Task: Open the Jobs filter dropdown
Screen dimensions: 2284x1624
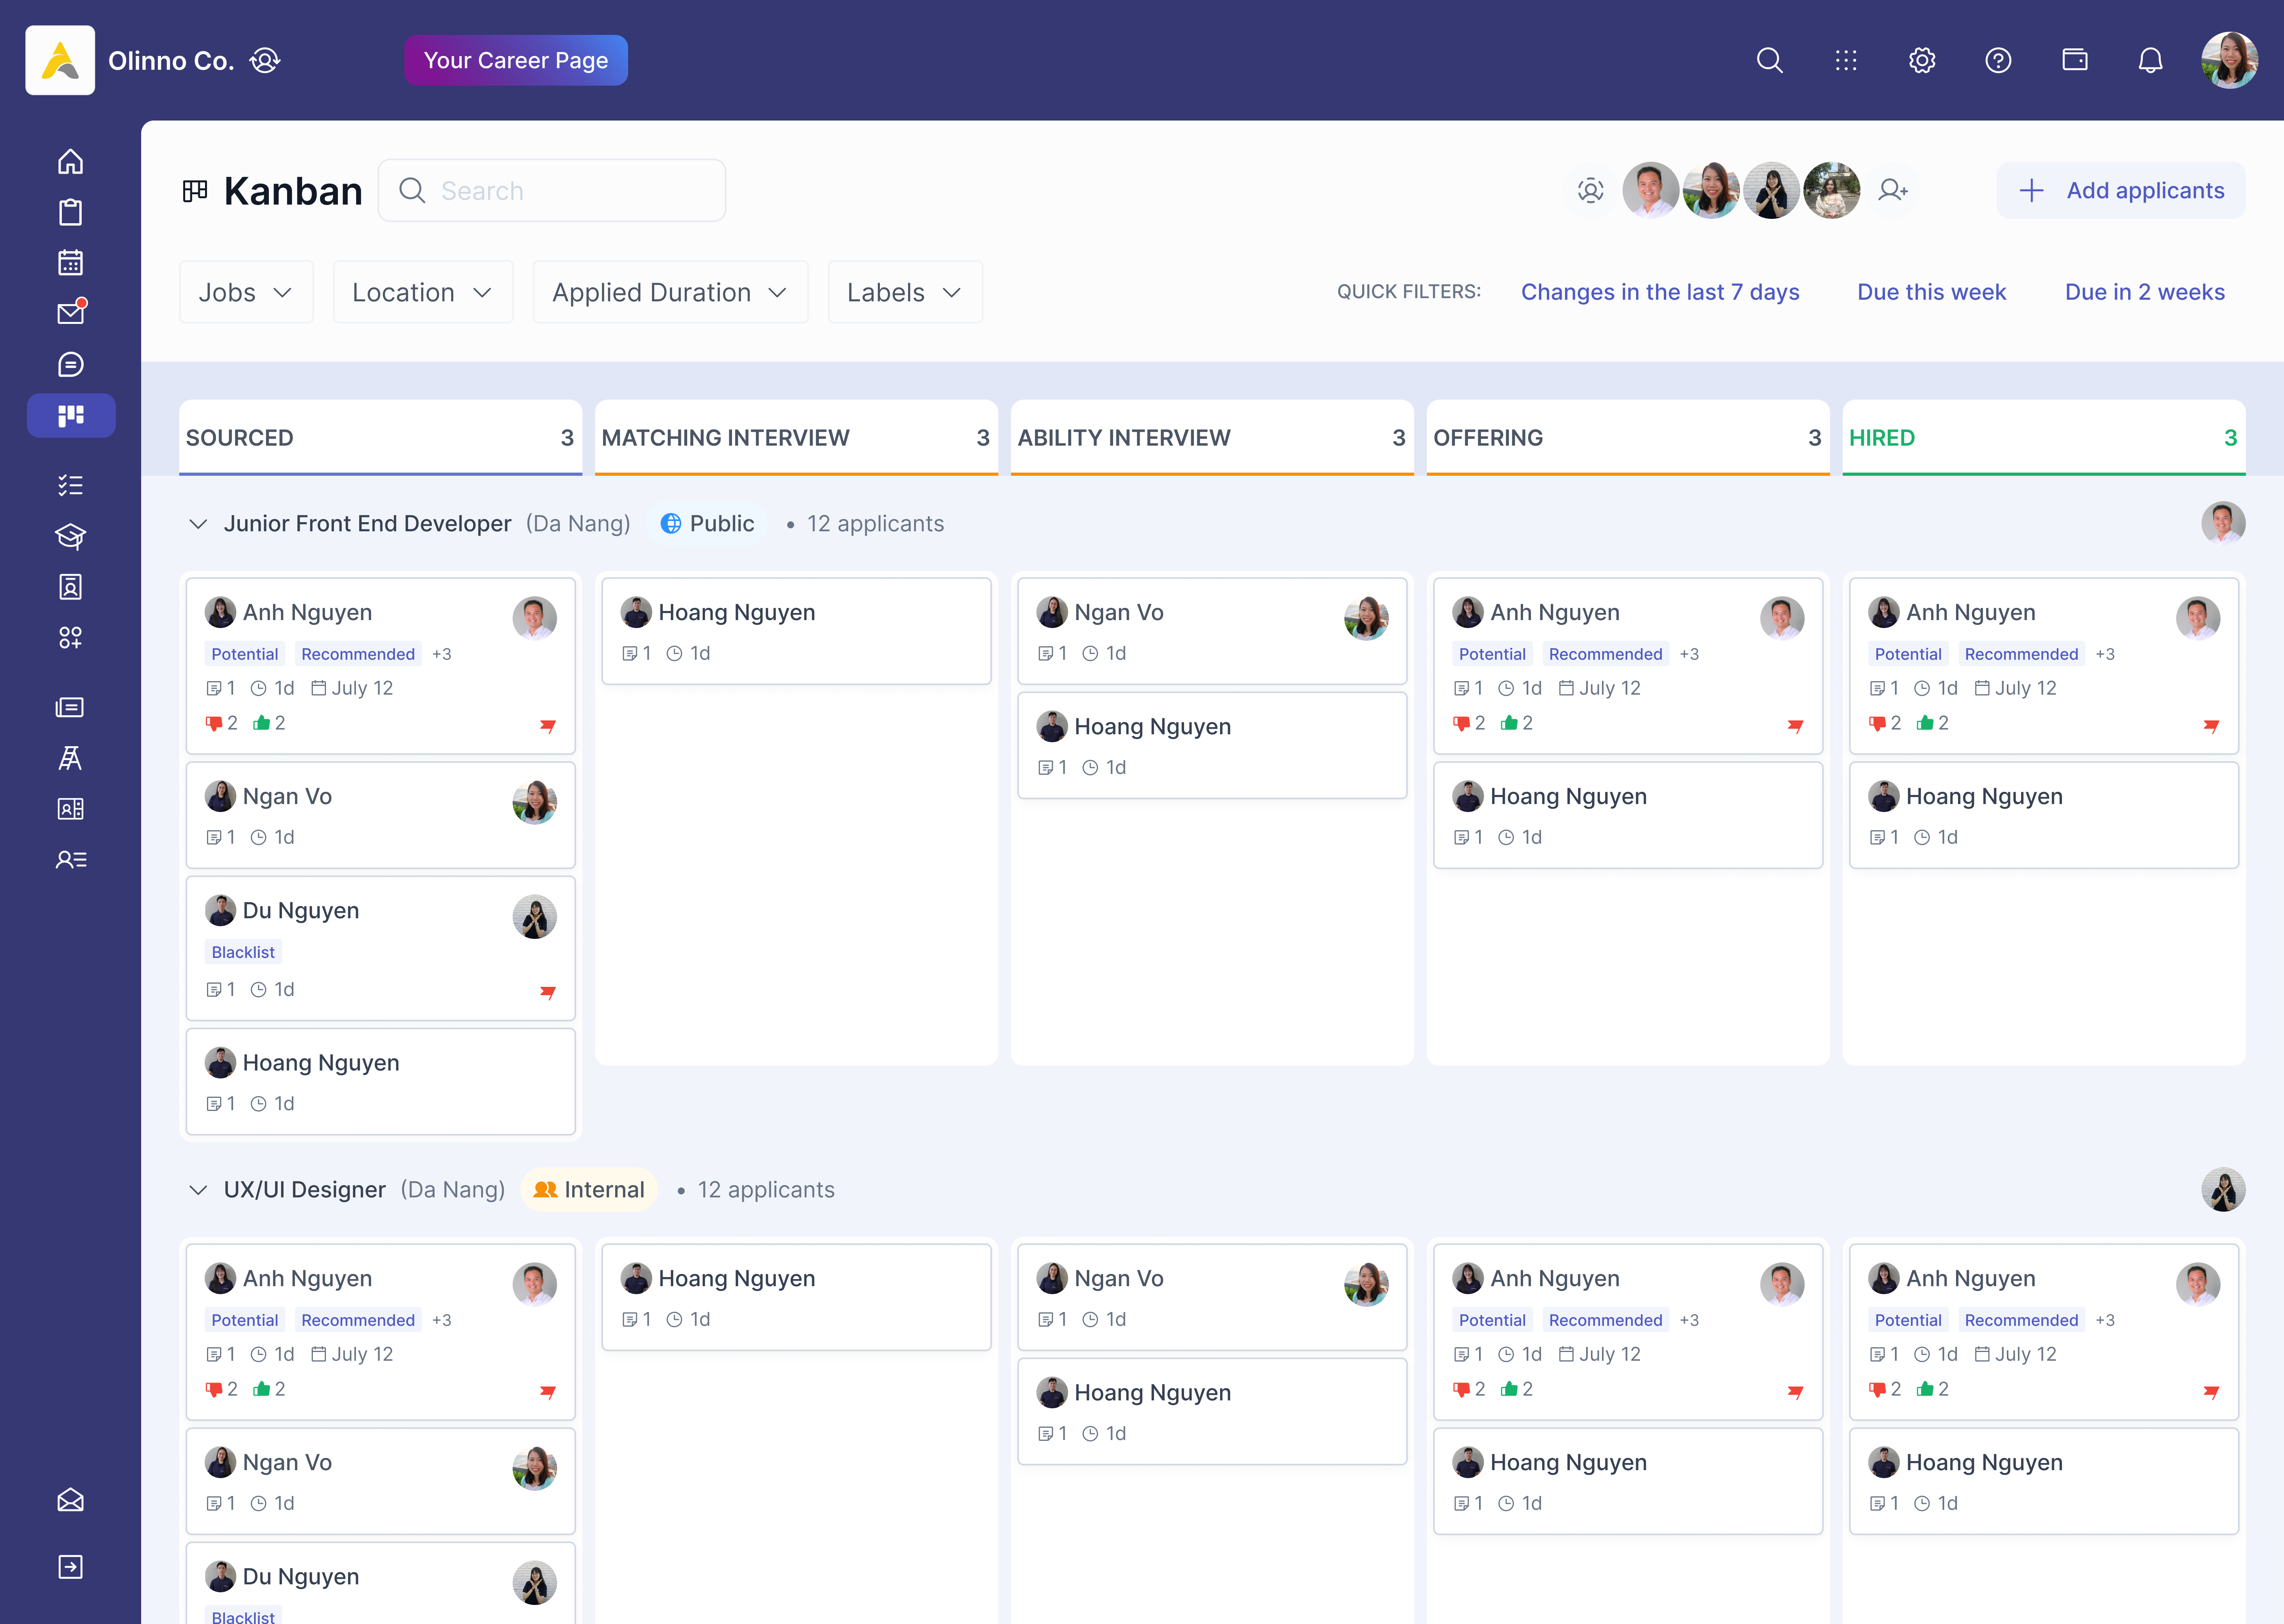Action: pyautogui.click(x=246, y=292)
